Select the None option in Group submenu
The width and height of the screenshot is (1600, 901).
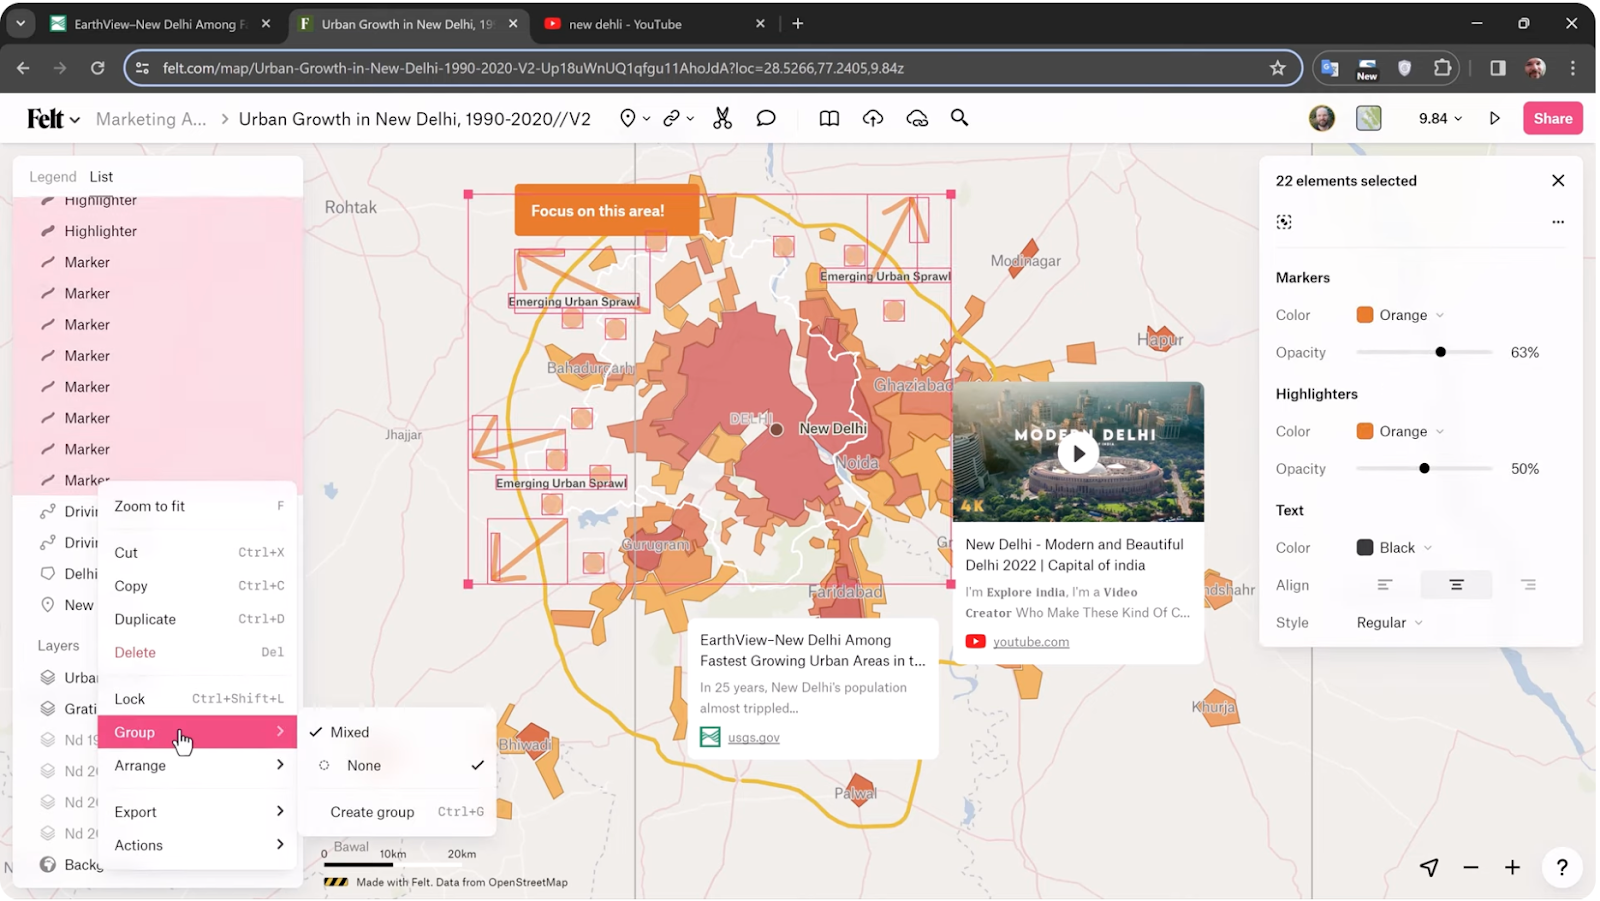(x=363, y=765)
